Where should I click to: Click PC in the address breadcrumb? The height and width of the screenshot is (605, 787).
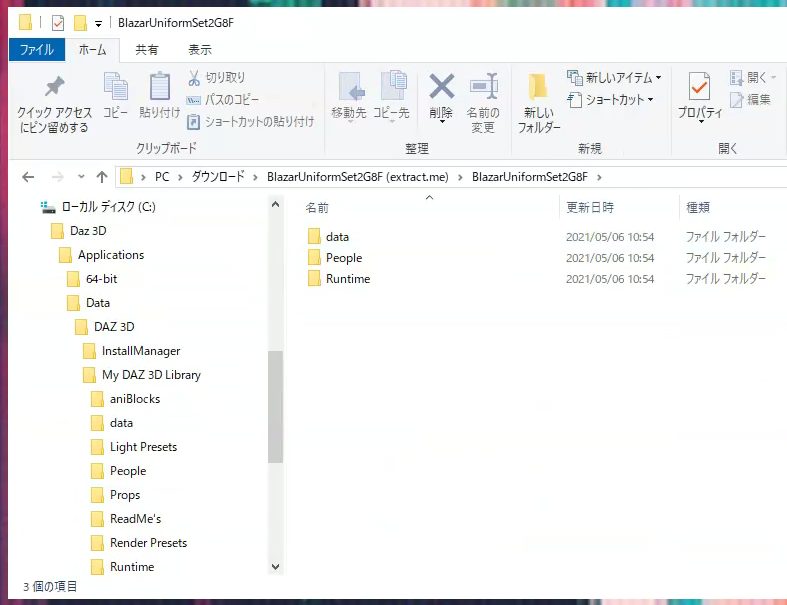click(162, 177)
